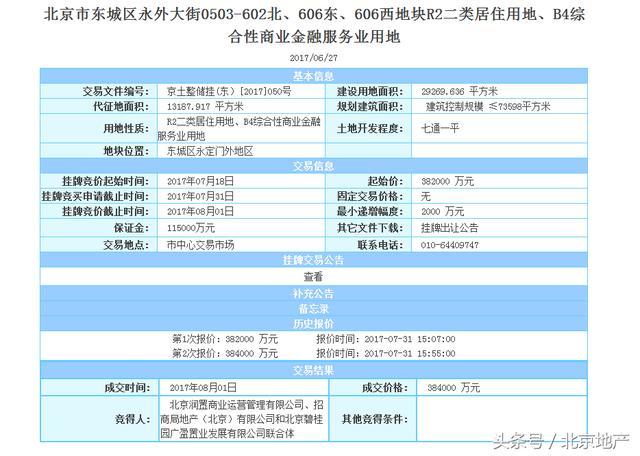
Task: Click the 其它文件下载 label
Action: [x=369, y=228]
